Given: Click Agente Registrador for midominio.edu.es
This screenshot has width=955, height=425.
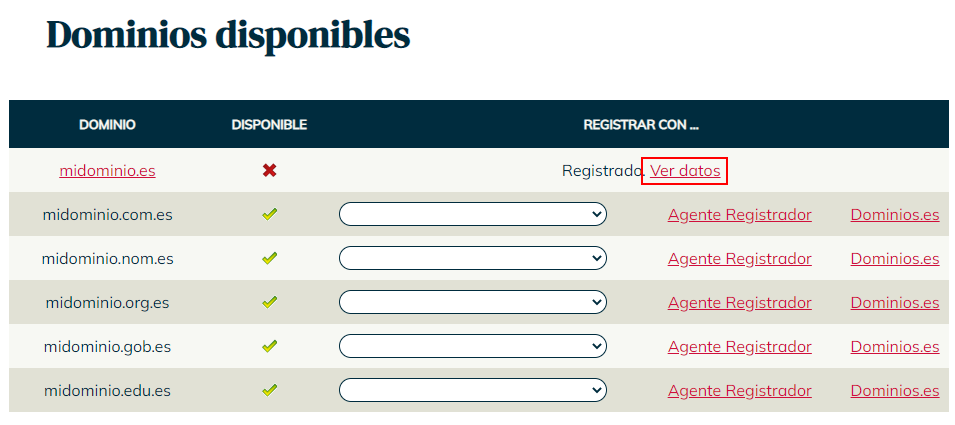Looking at the screenshot, I should pos(739,390).
